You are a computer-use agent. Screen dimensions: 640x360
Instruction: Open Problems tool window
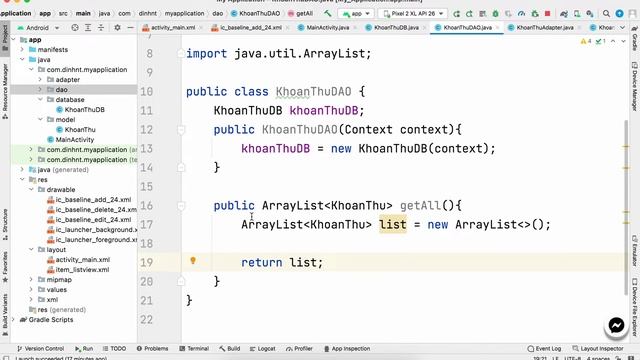[x=152, y=349]
